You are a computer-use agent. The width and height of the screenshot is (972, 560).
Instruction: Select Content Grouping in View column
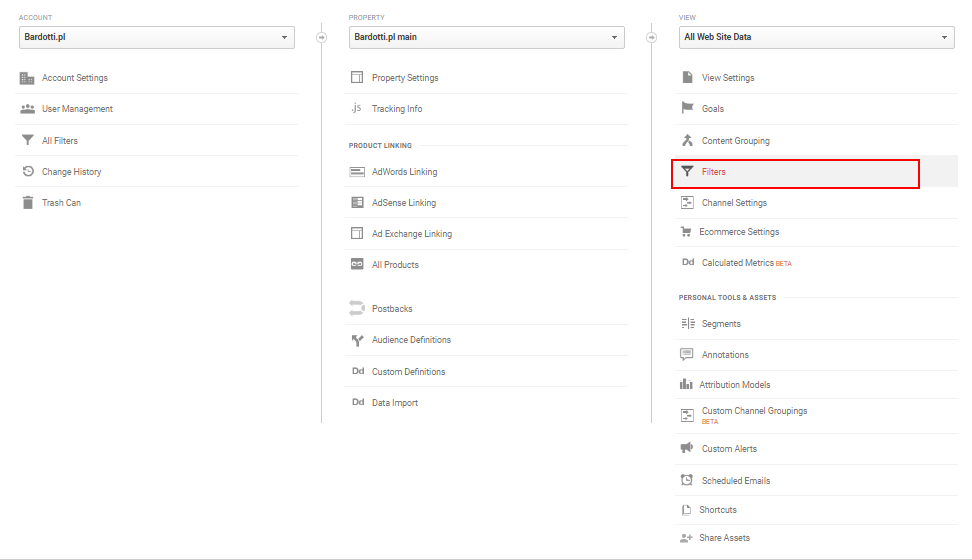735,141
